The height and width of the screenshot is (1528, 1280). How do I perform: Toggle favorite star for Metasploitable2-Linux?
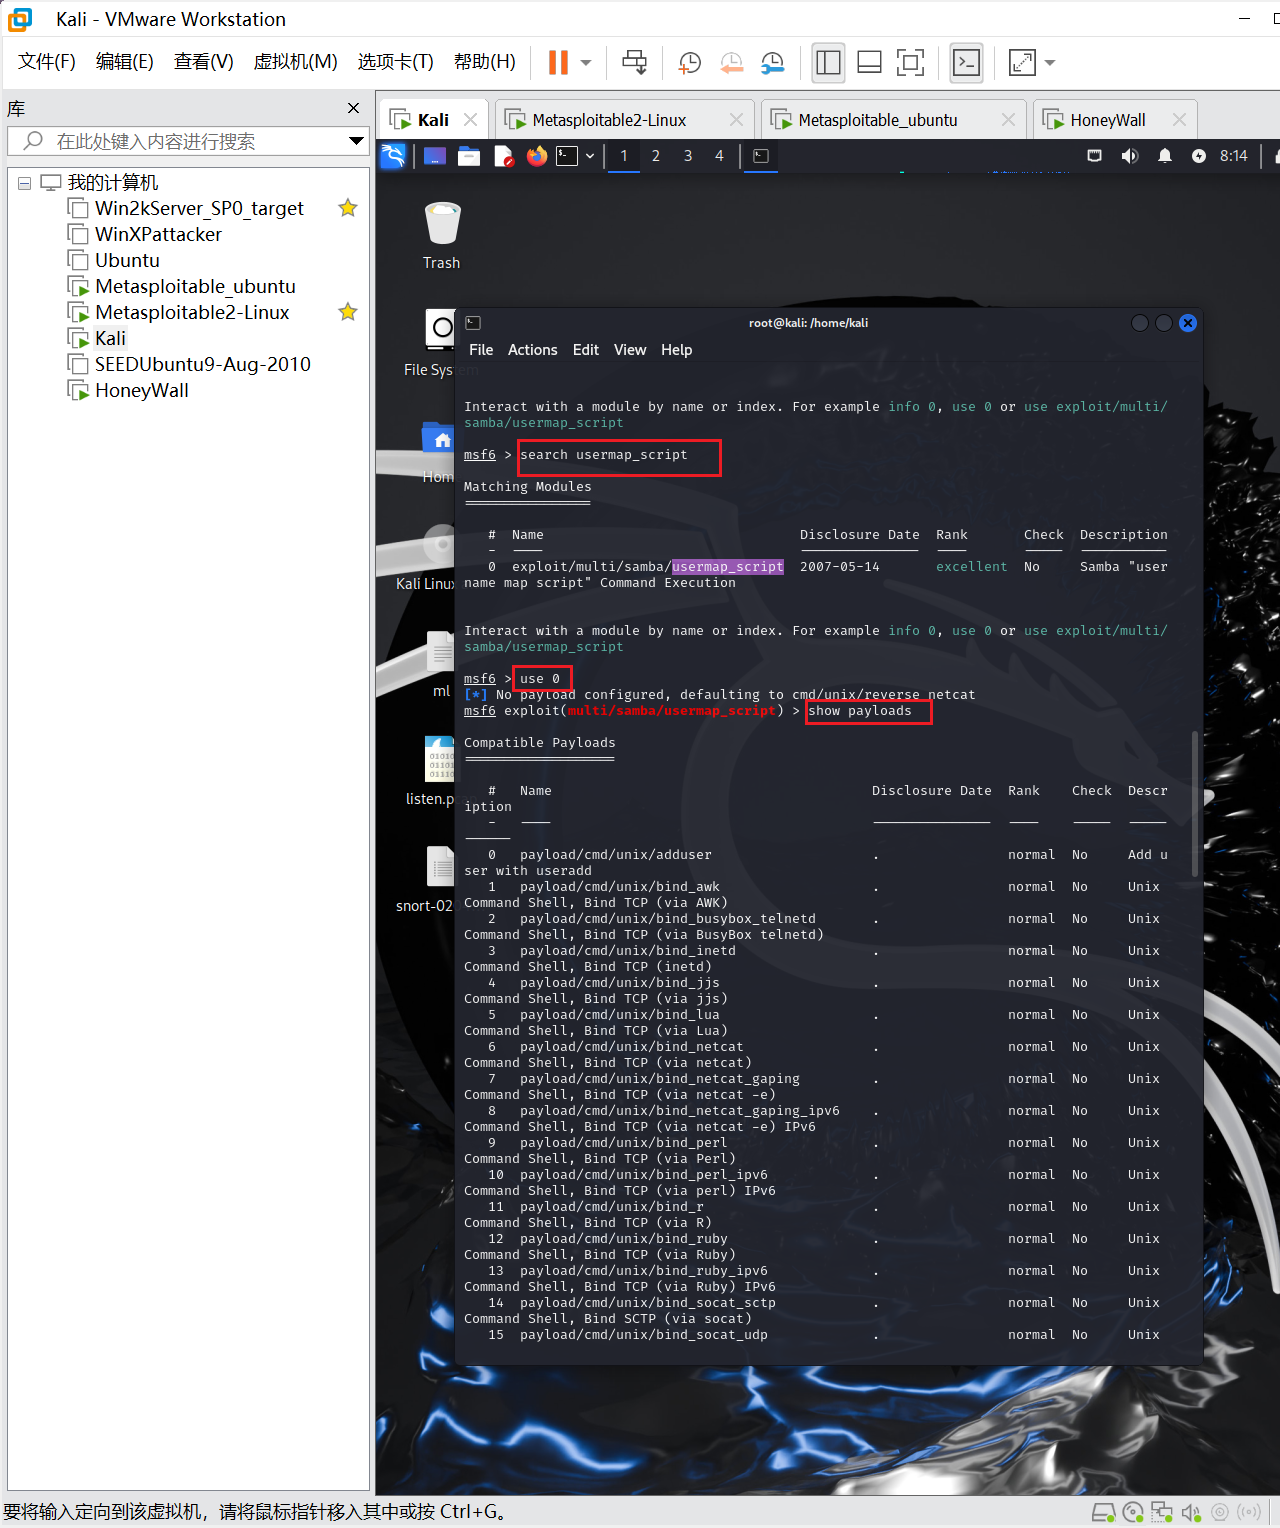(348, 312)
